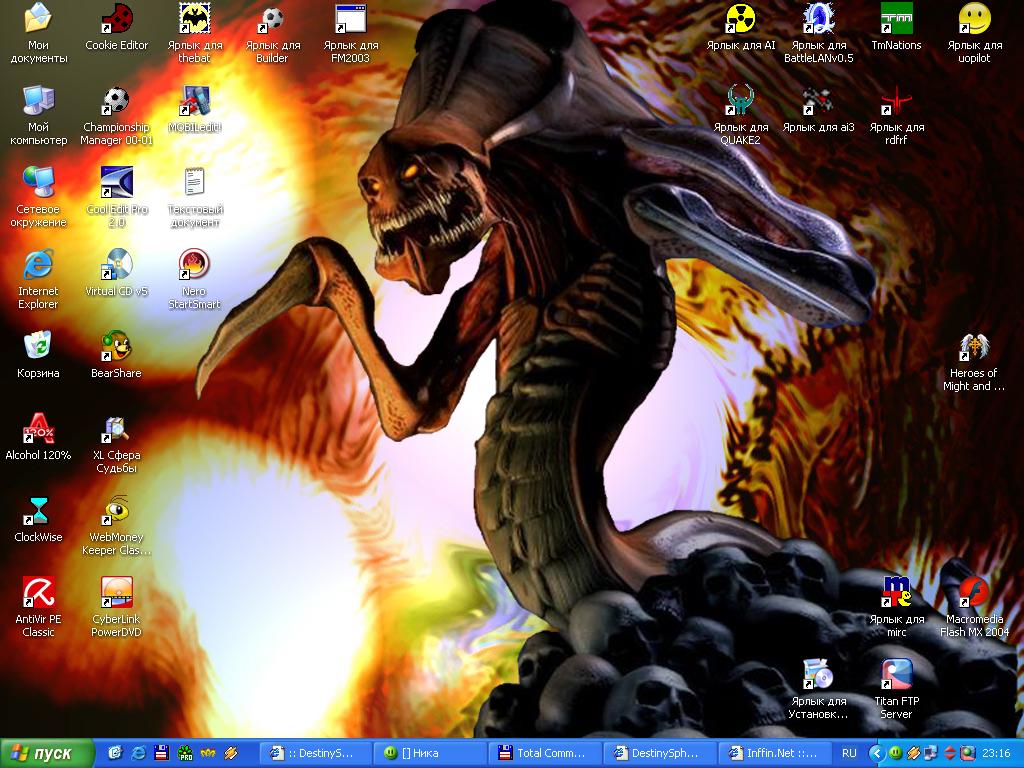Select the Heroes of Might and Magic icon
Image resolution: width=1024 pixels, height=768 pixels.
[974, 362]
